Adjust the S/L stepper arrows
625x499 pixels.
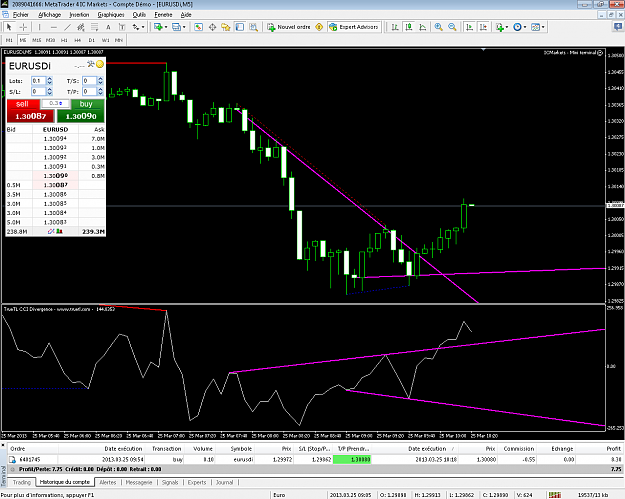click(x=49, y=92)
